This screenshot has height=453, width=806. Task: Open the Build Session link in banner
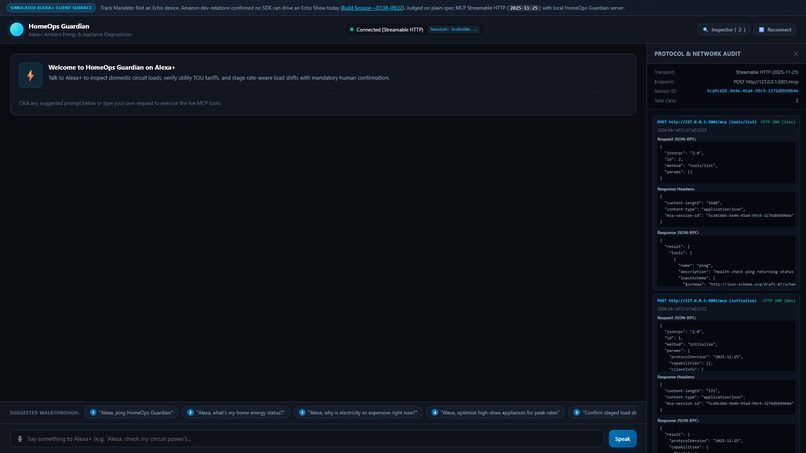[x=372, y=8]
